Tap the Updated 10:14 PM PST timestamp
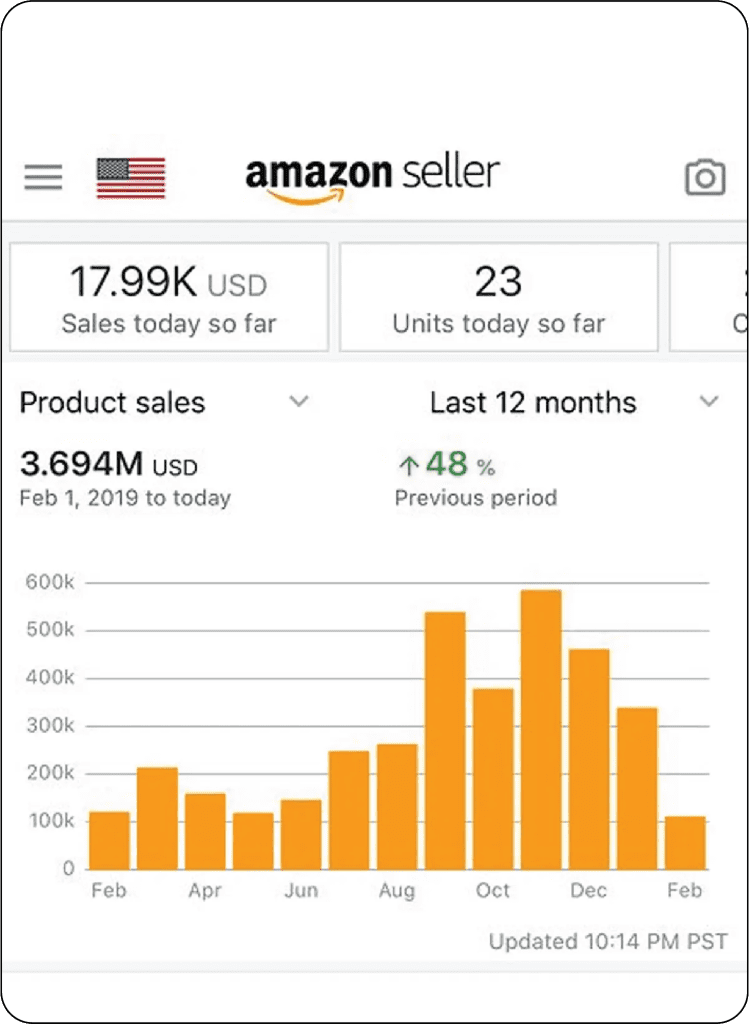Screen dimensions: 749x1024 point(608,941)
